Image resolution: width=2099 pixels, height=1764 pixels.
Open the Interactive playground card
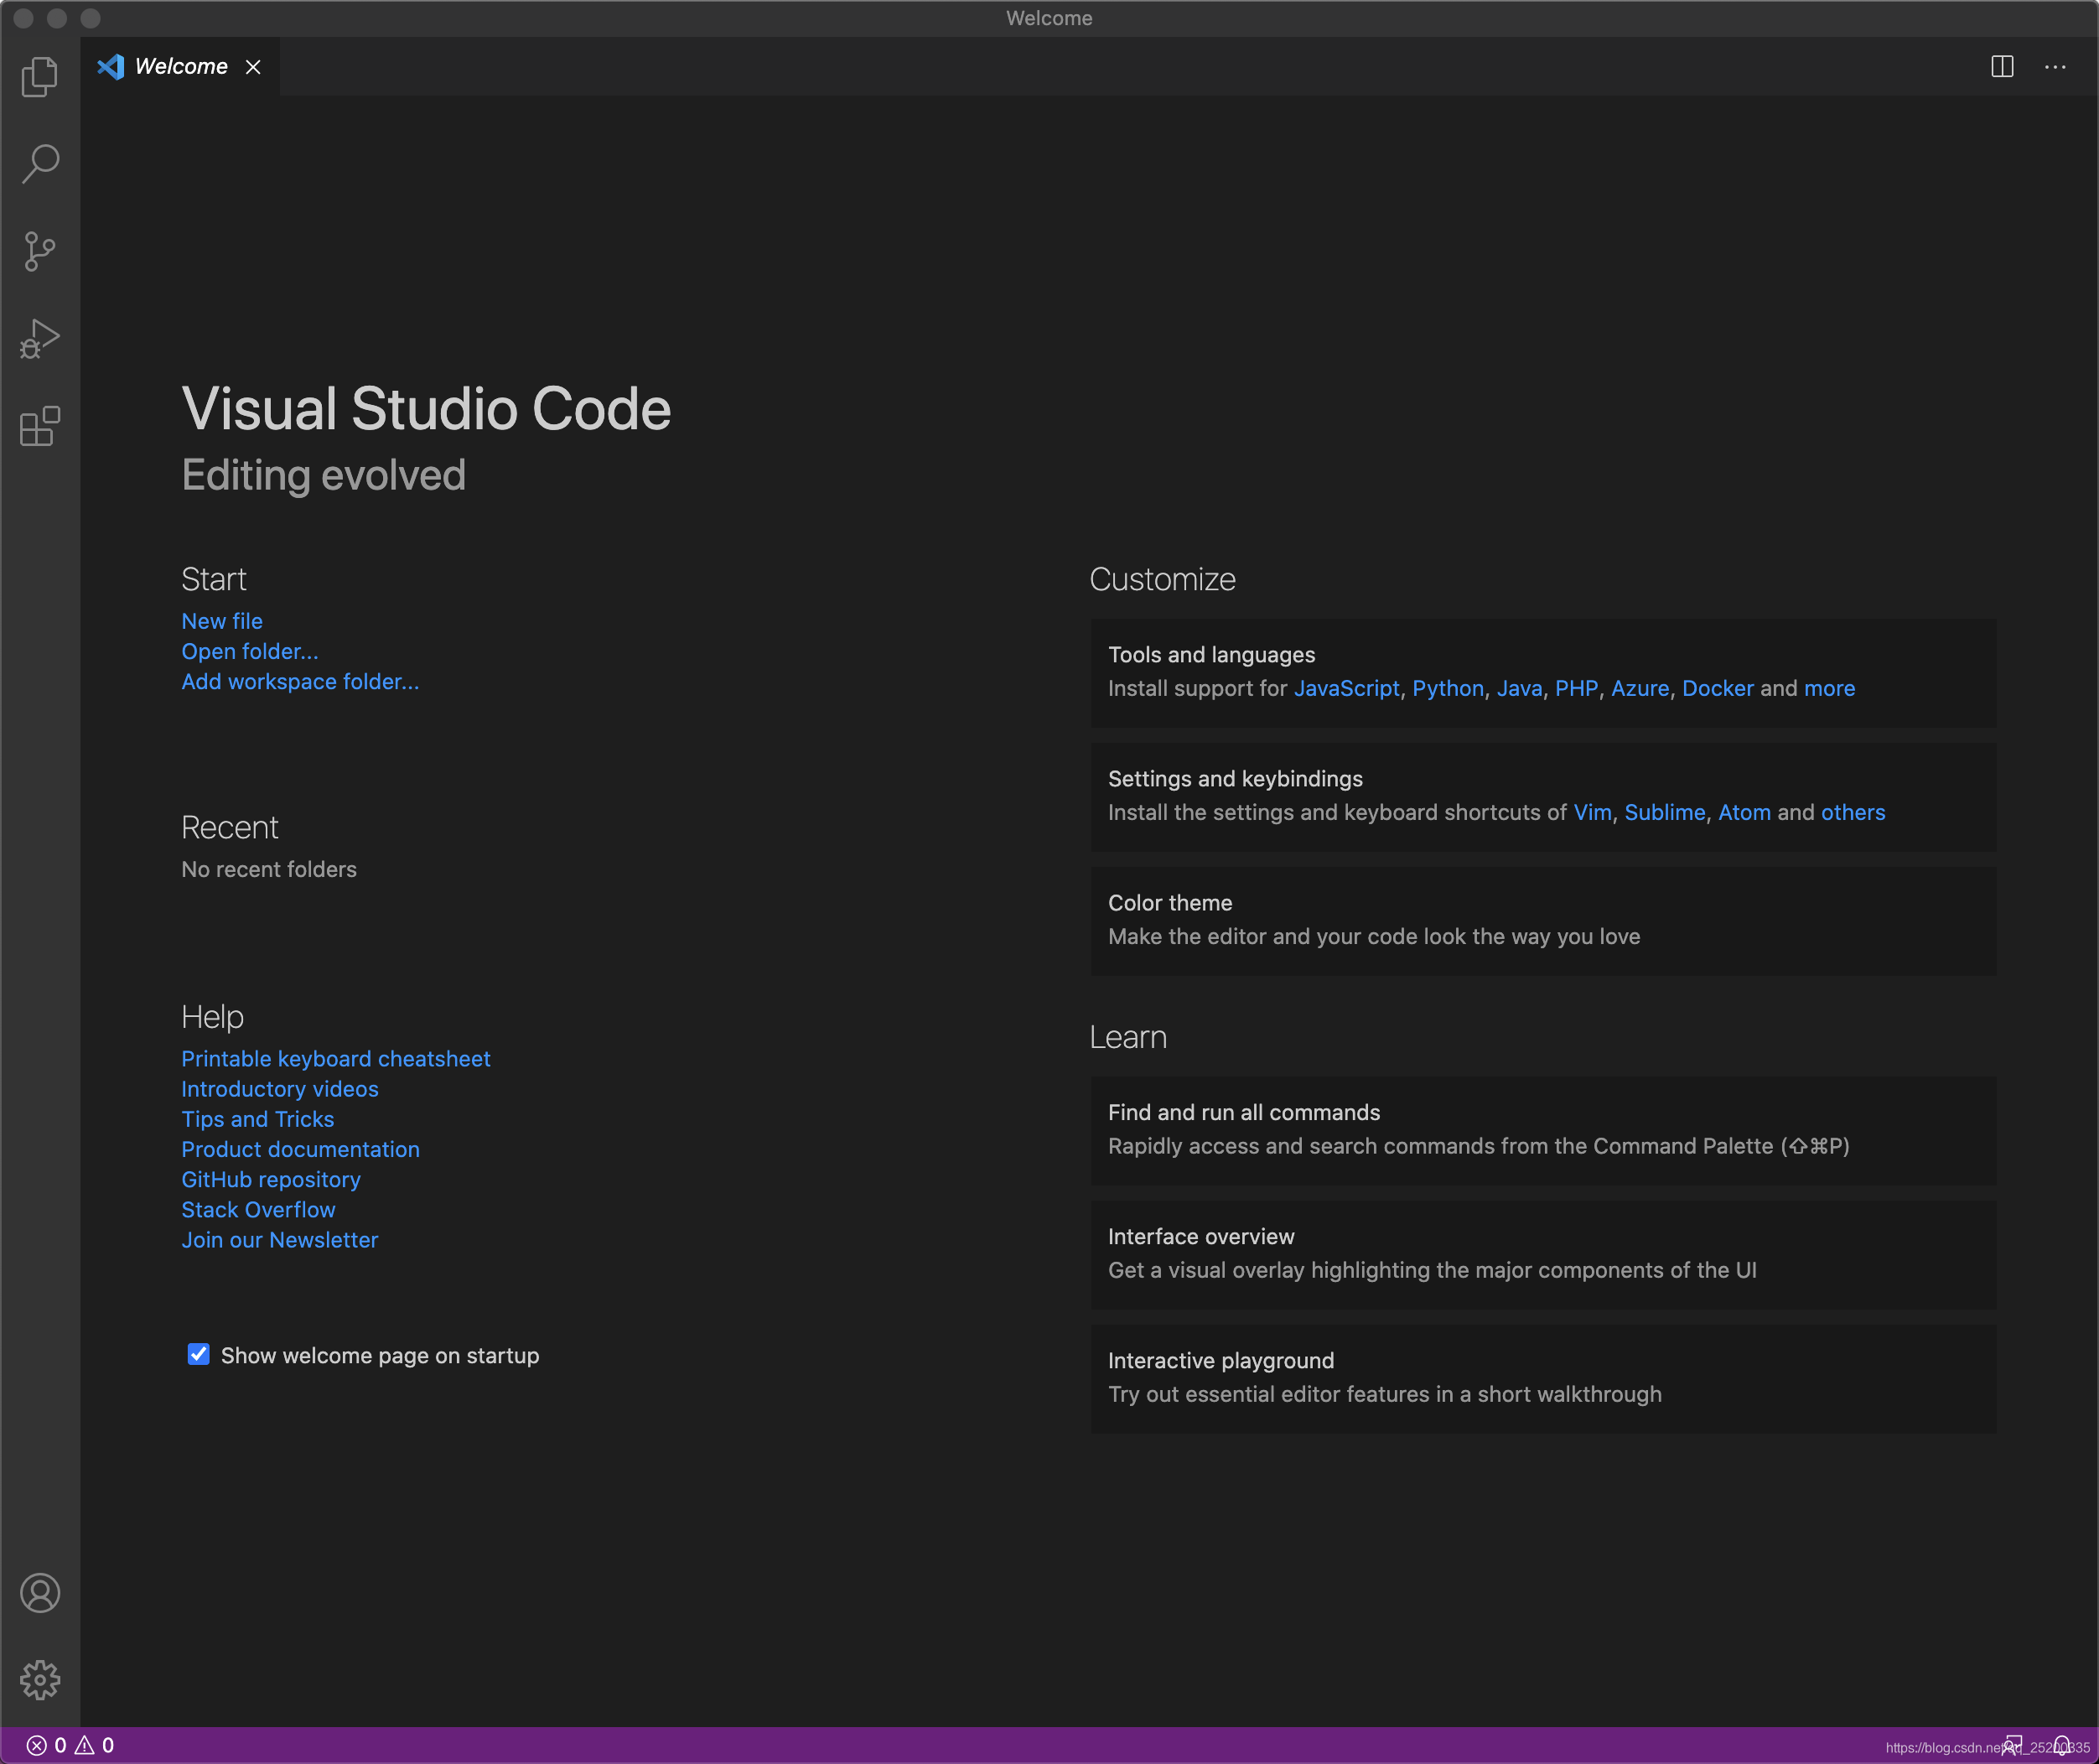[x=1543, y=1378]
